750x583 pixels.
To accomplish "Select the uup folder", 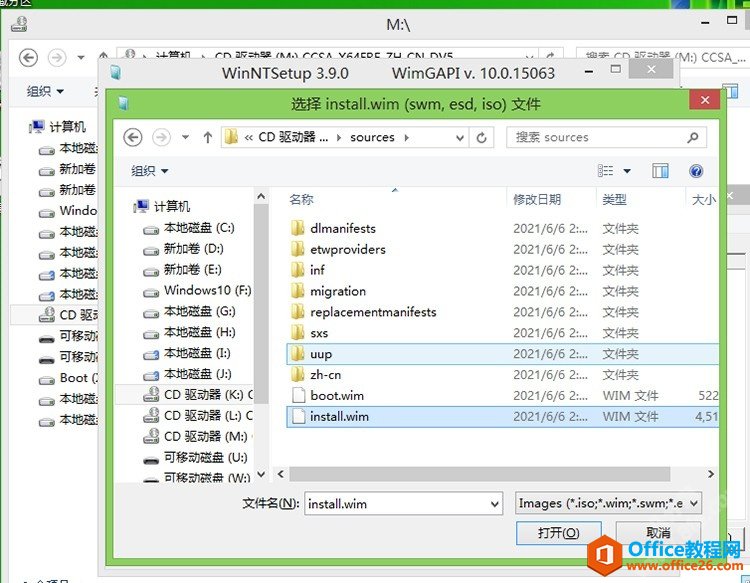I will [x=502, y=354].
